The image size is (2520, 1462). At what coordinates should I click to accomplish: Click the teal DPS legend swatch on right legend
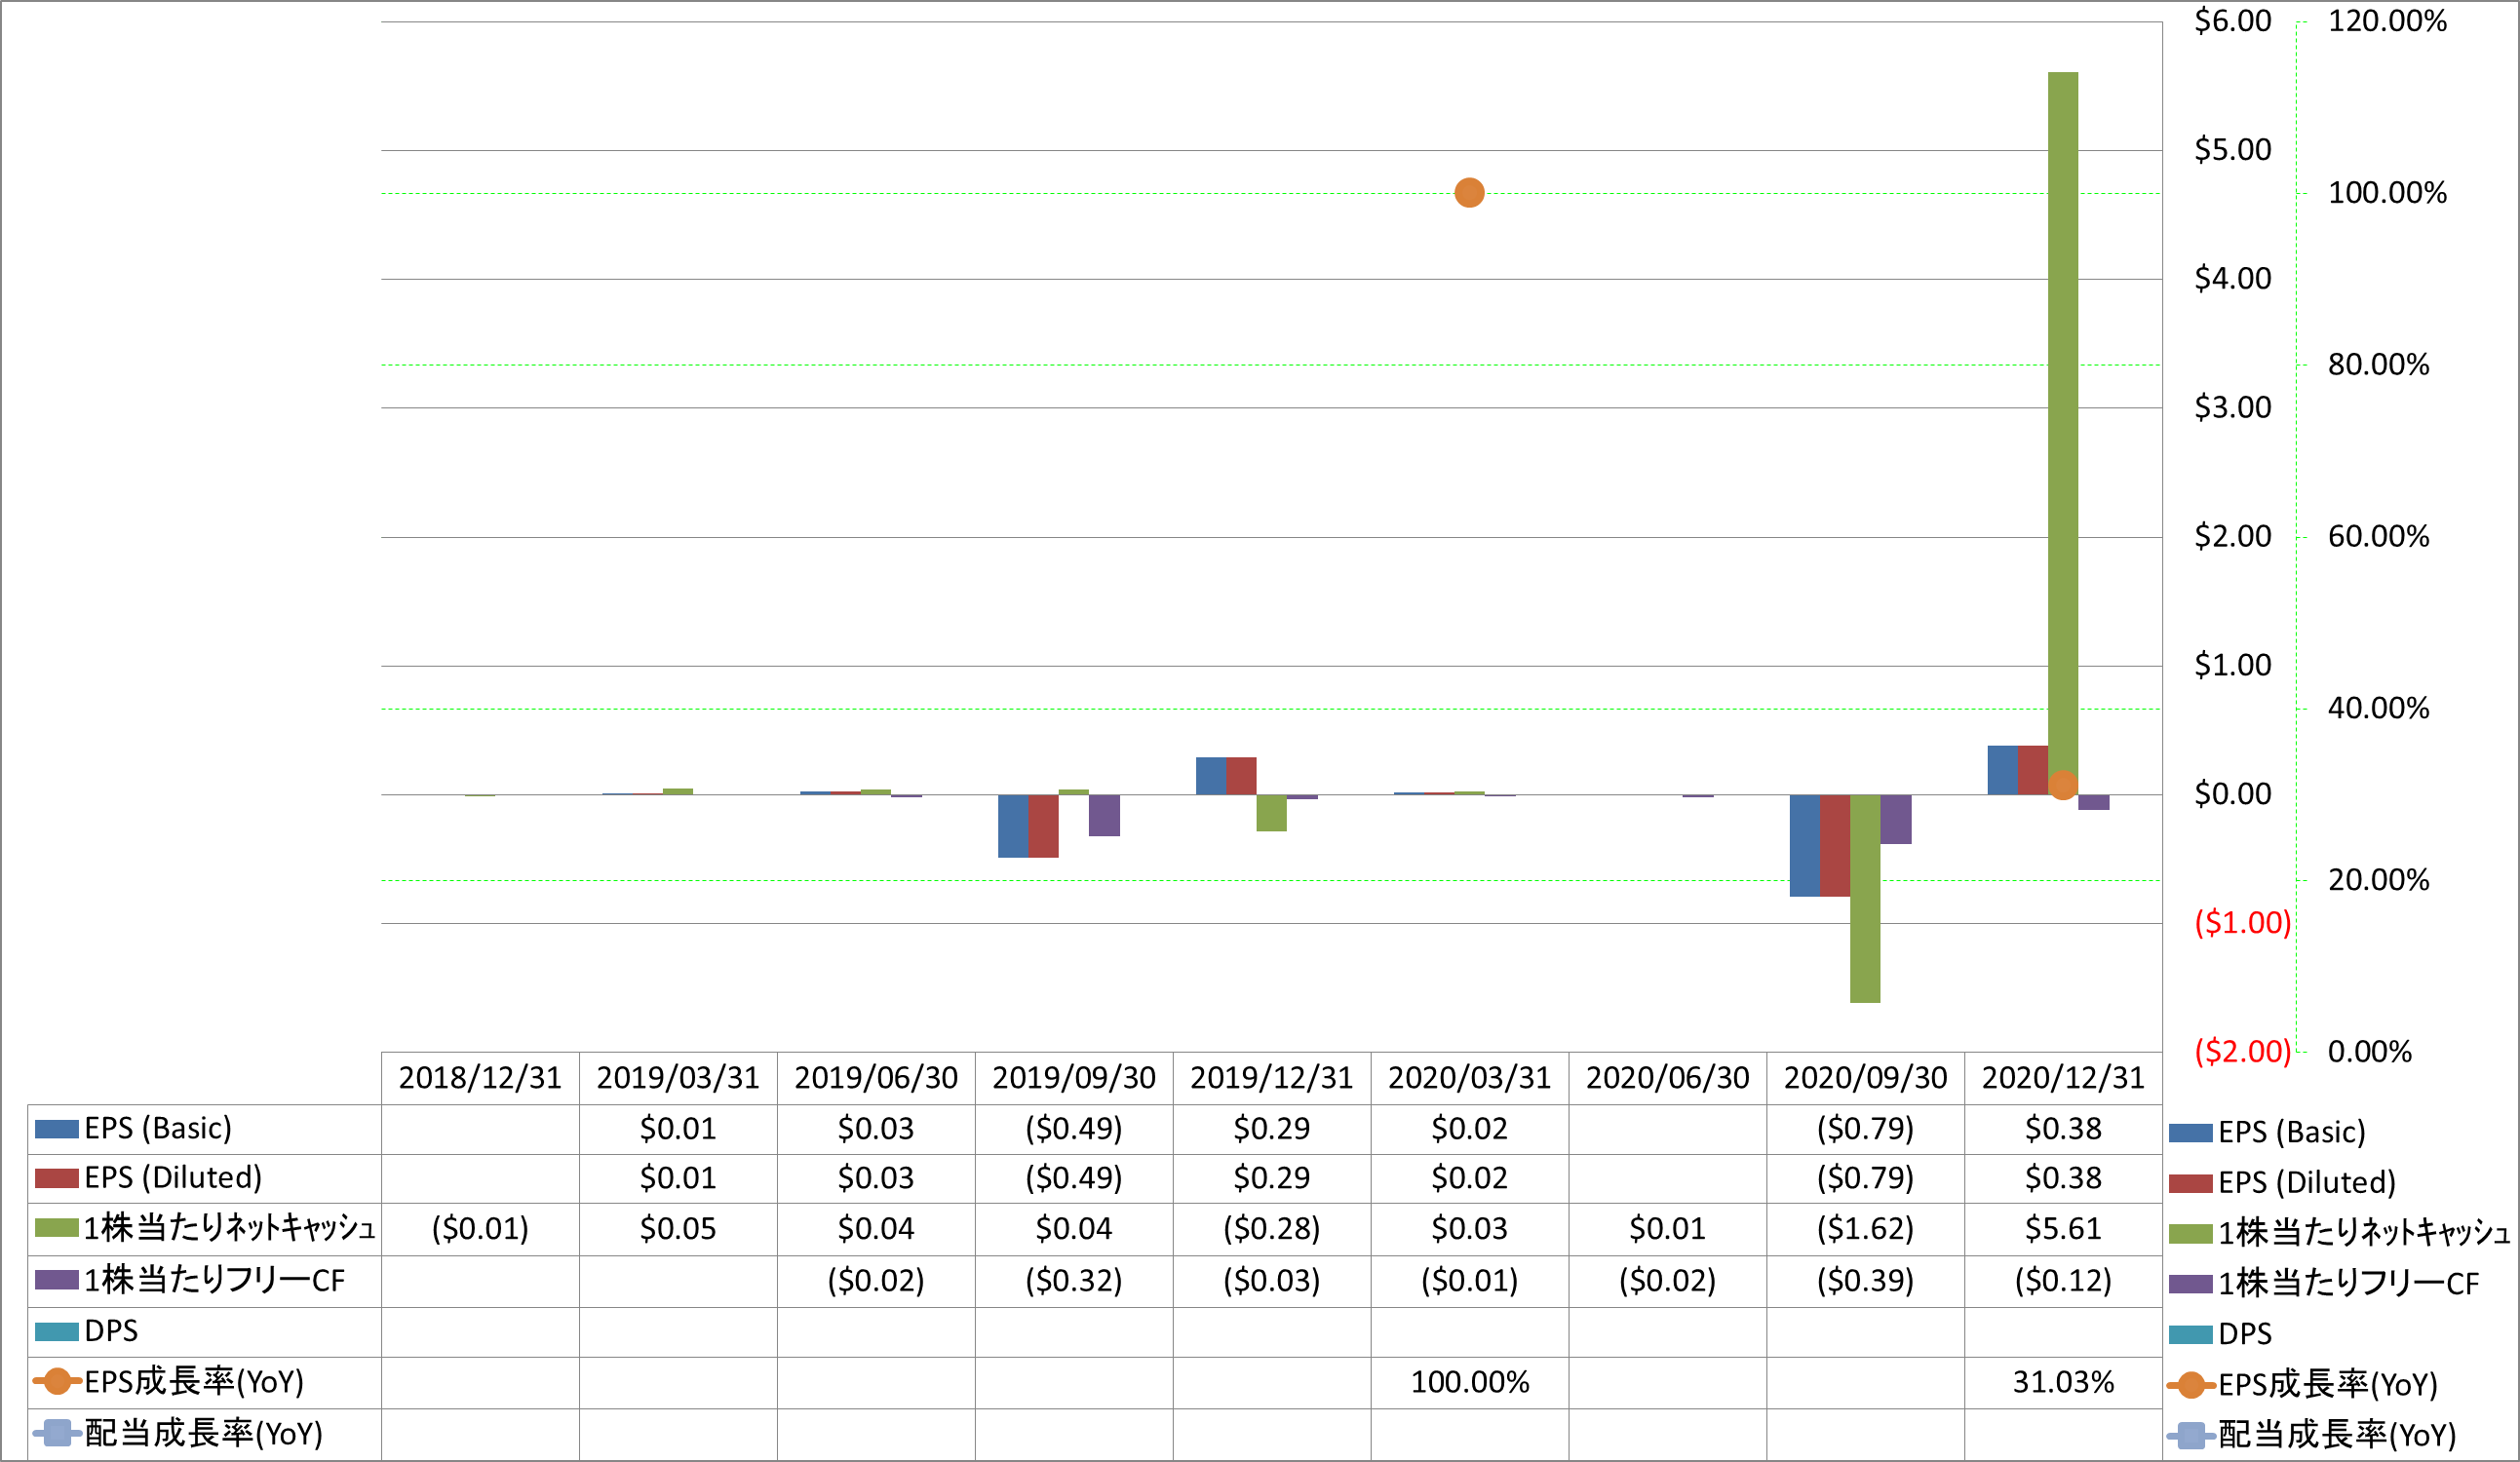point(2190,1334)
